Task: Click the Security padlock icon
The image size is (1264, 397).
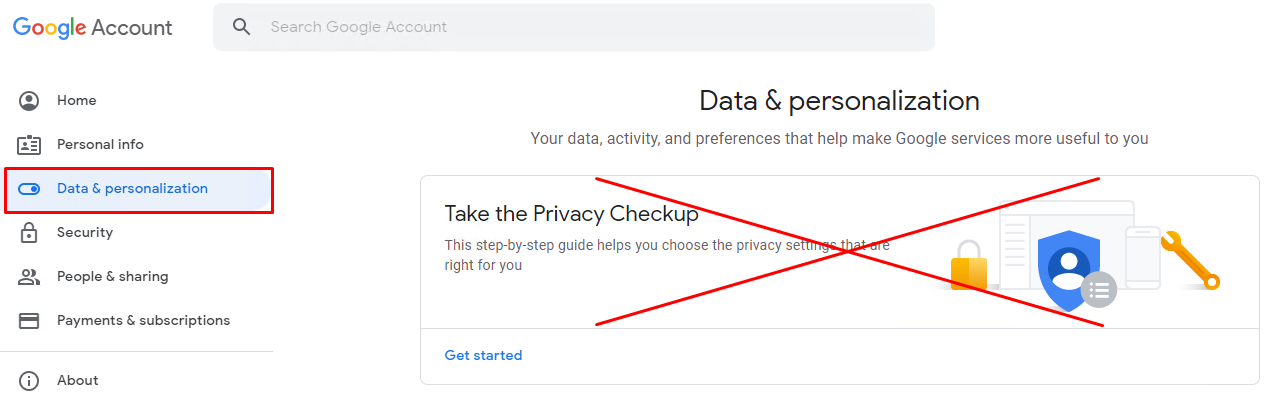Action: click(29, 233)
